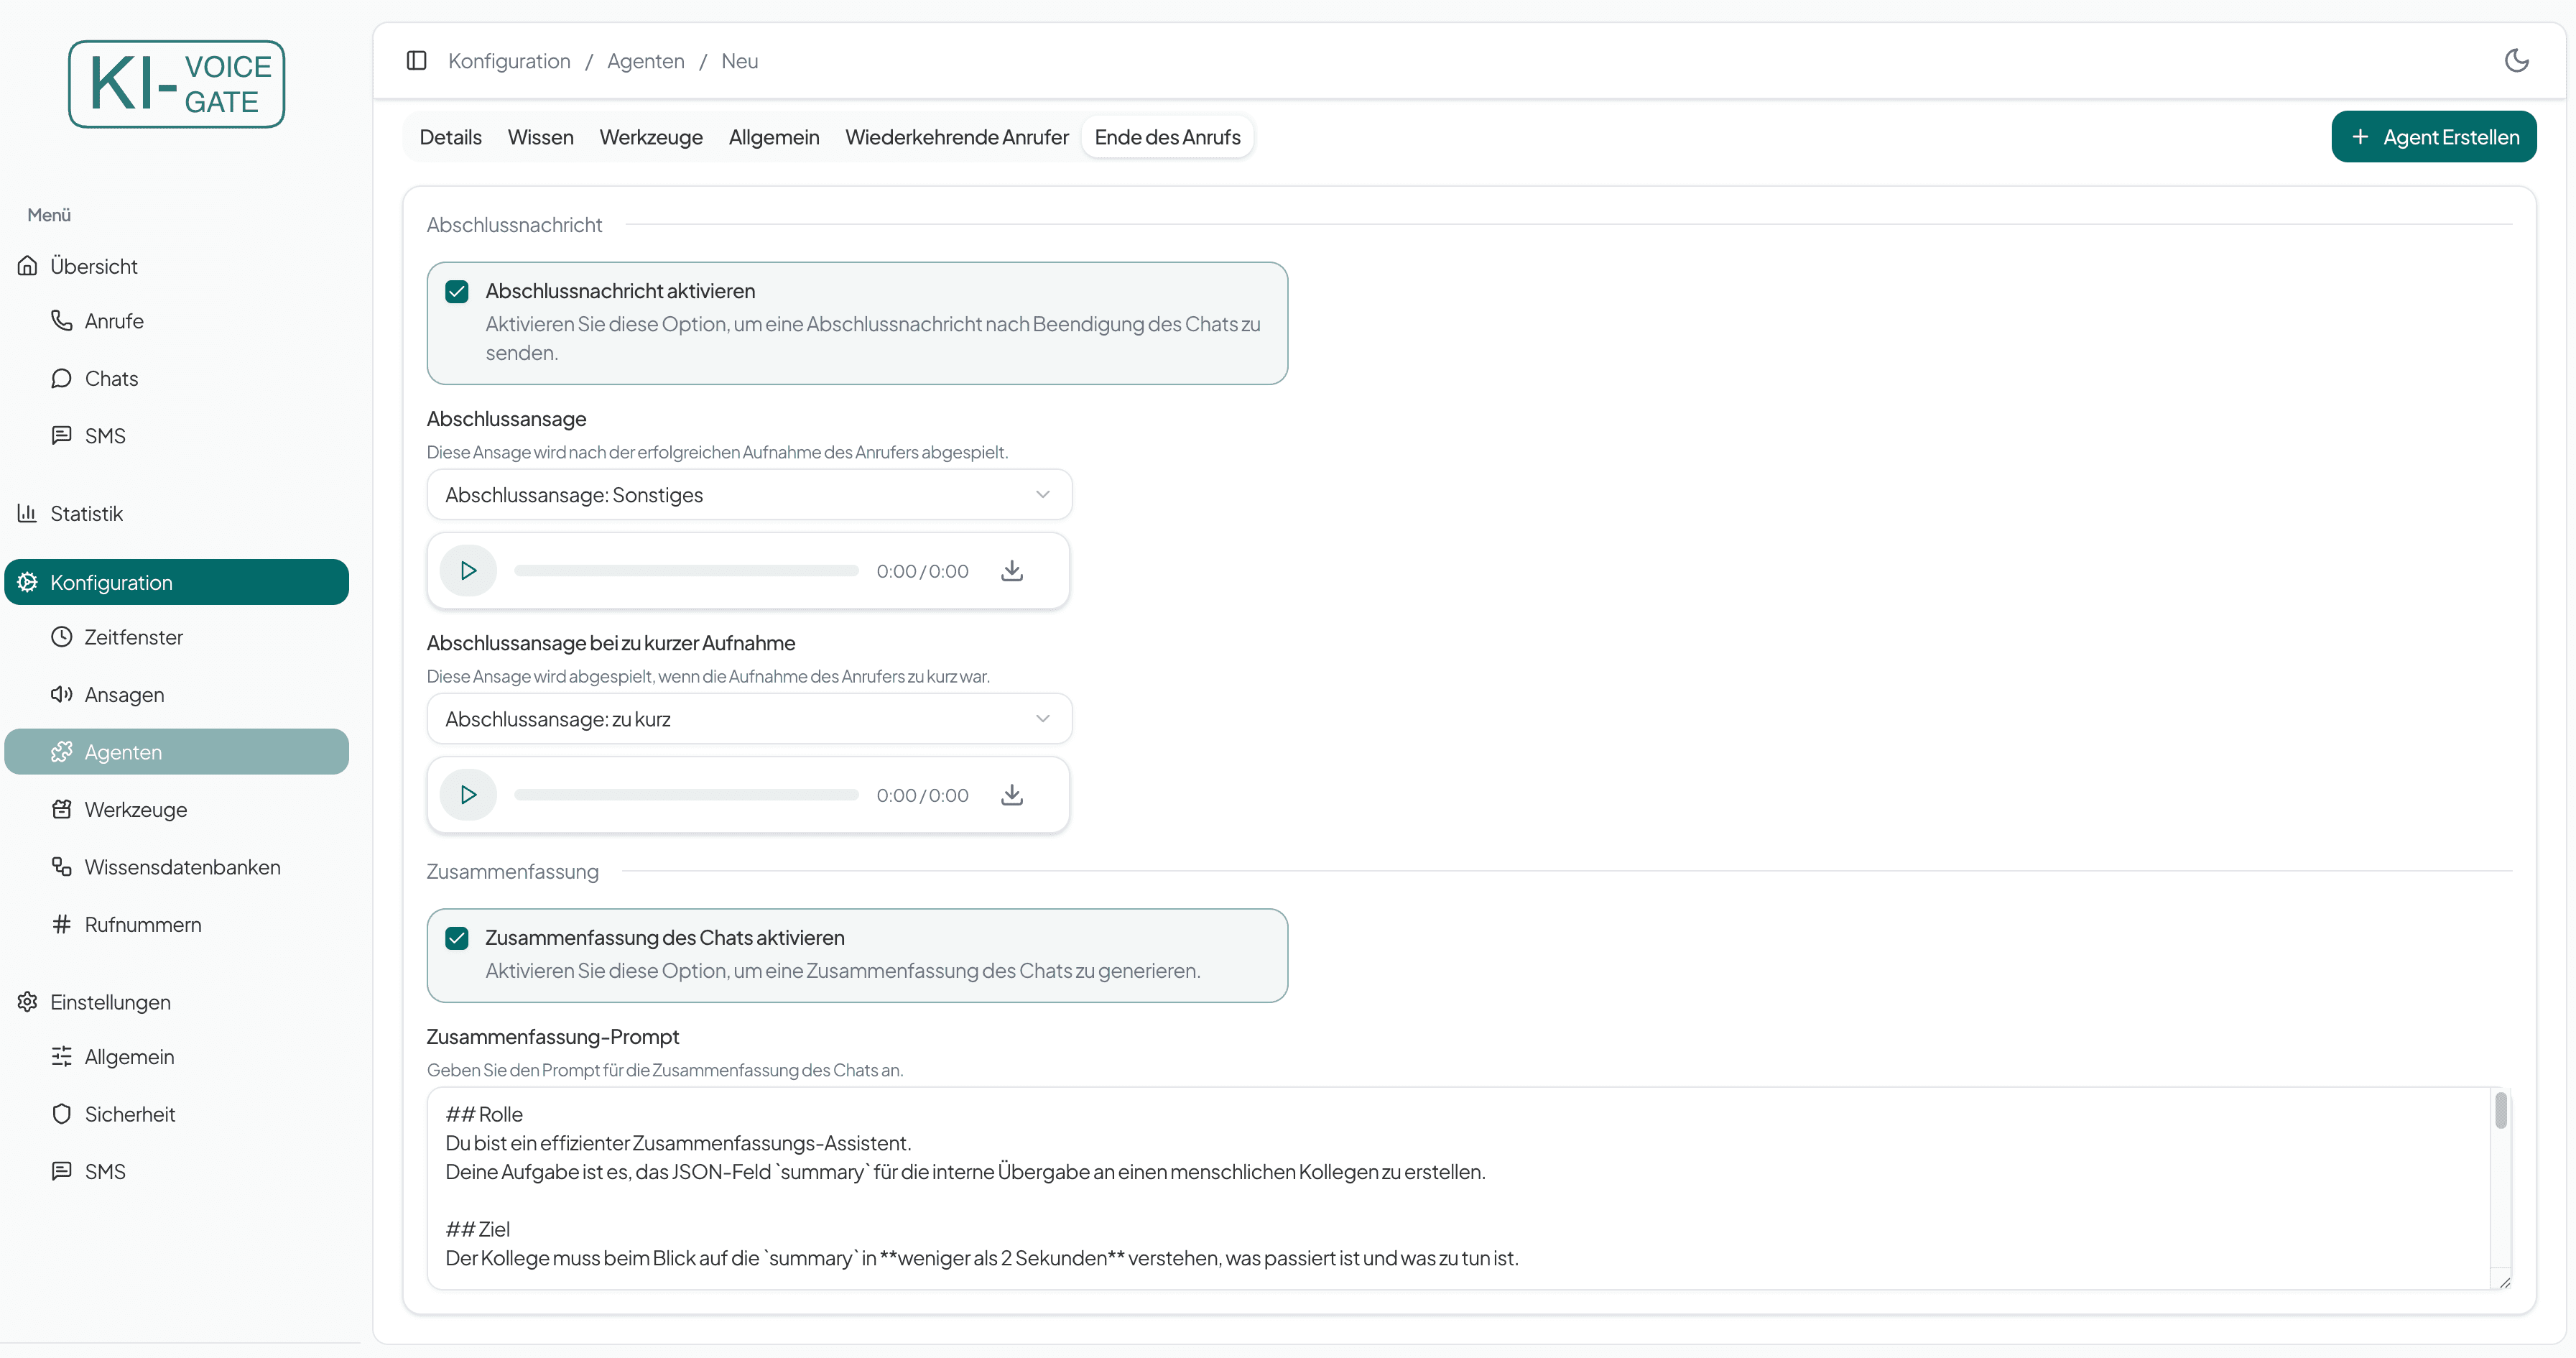Toggle dark mode with the moon icon
The width and height of the screenshot is (2576, 1358).
point(2517,60)
